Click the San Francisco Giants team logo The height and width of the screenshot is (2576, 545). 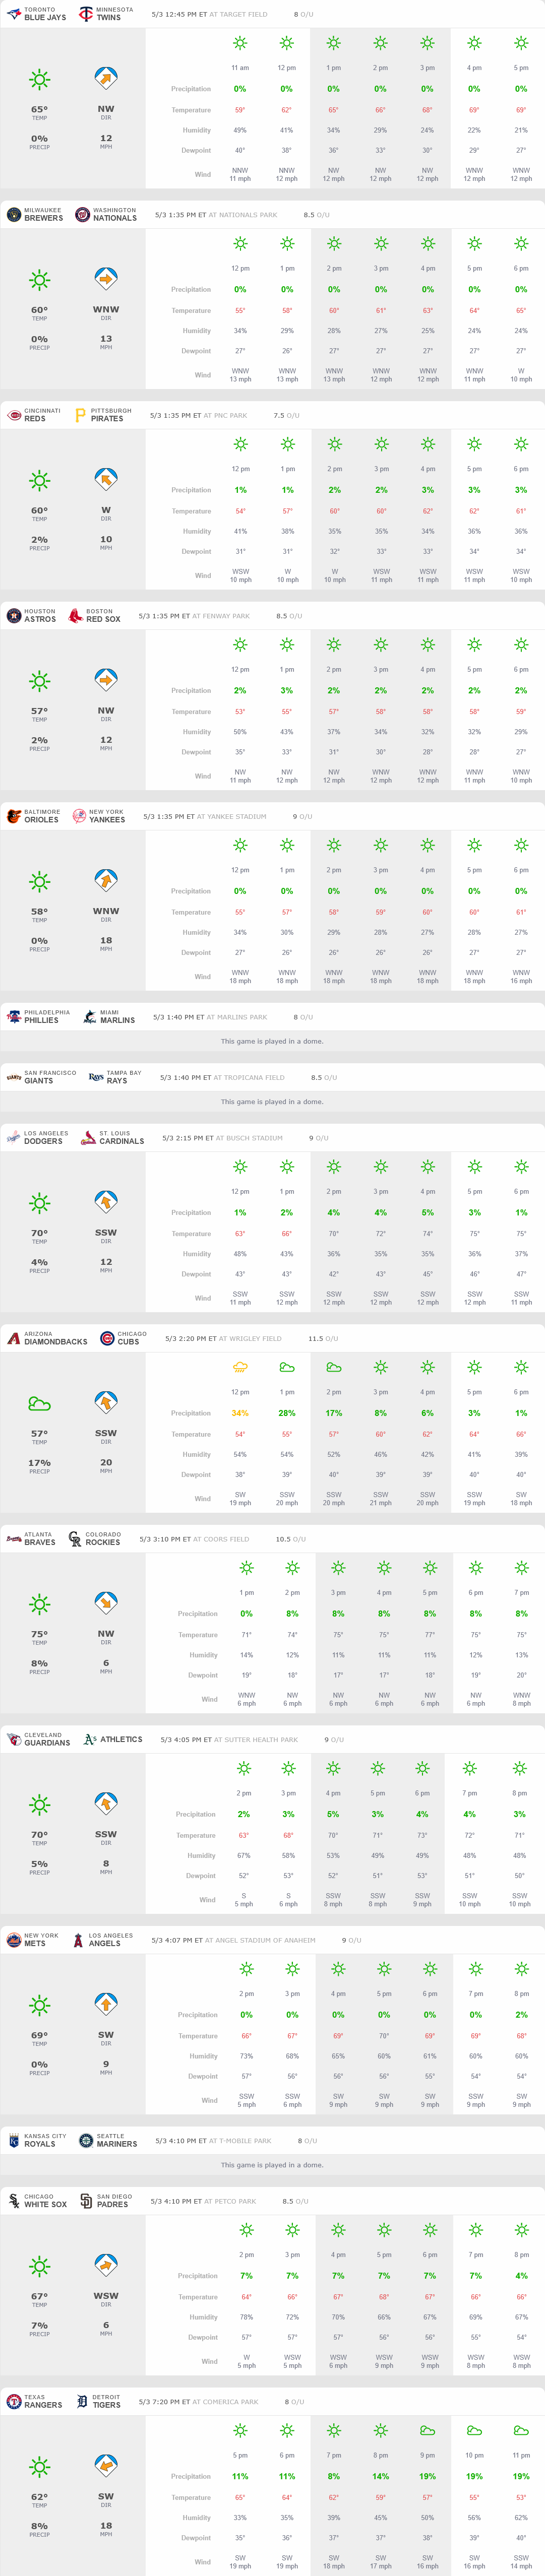(x=14, y=1077)
